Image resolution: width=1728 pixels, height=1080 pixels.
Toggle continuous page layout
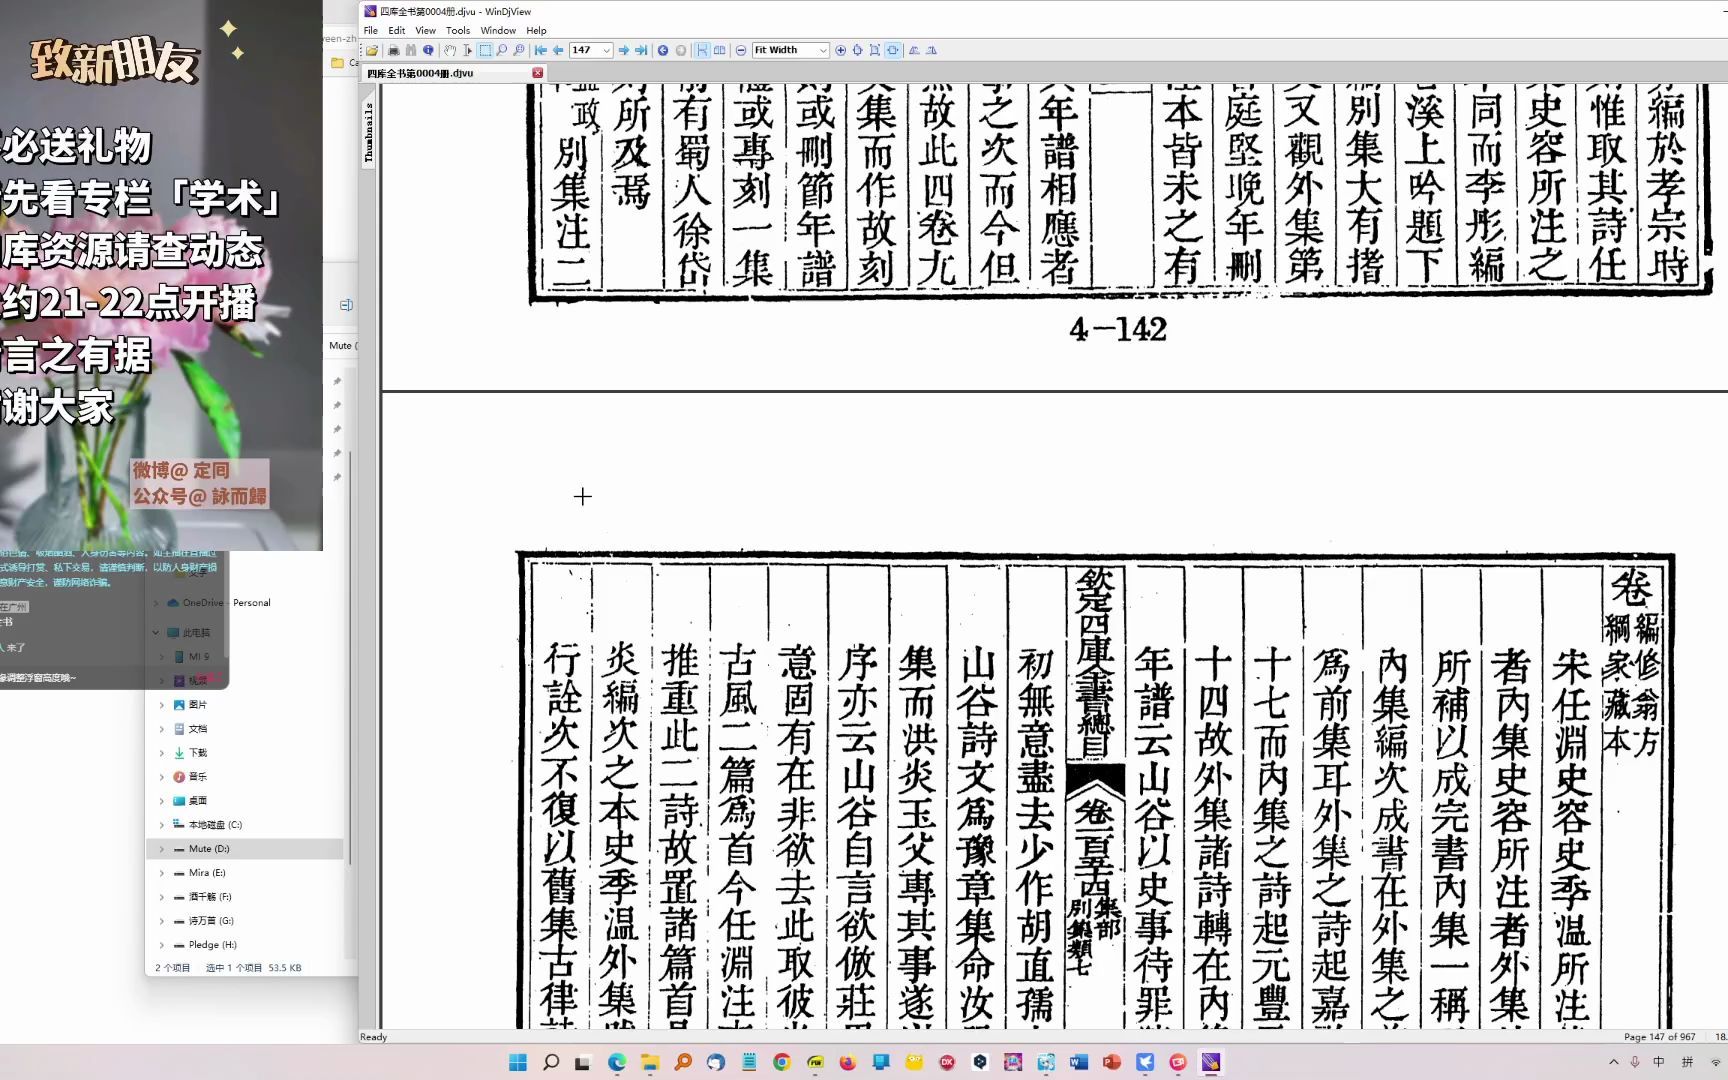(702, 50)
